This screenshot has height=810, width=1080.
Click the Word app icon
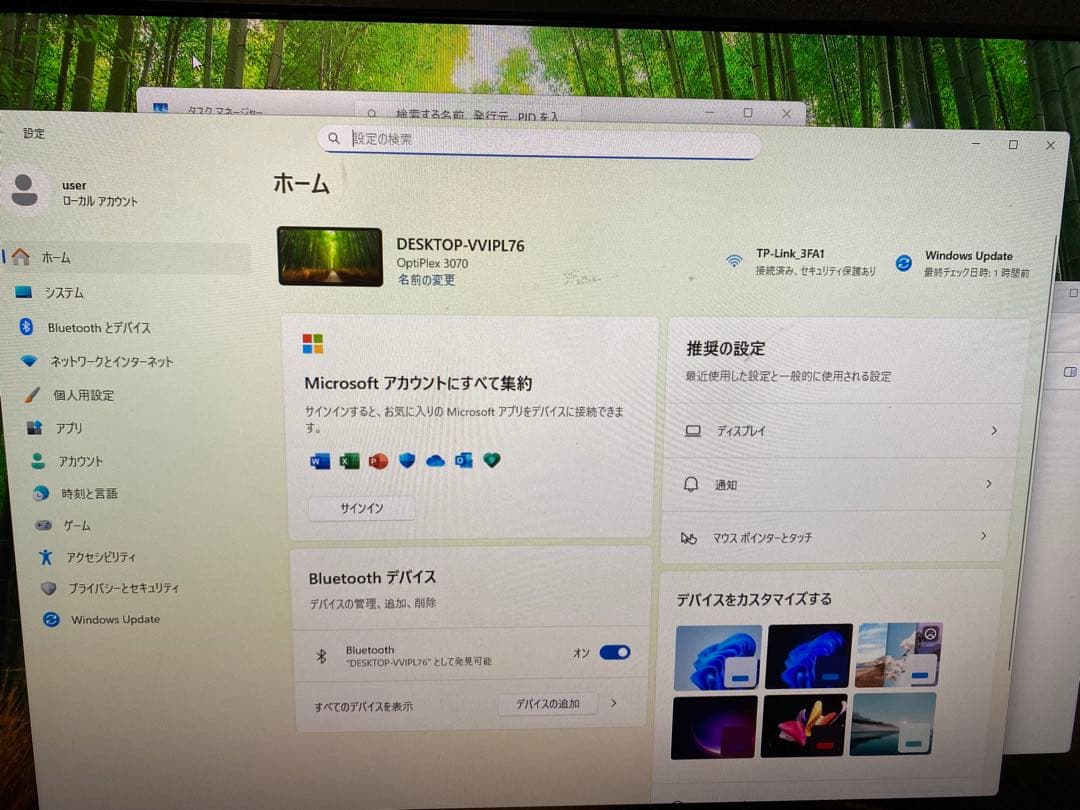pos(320,461)
